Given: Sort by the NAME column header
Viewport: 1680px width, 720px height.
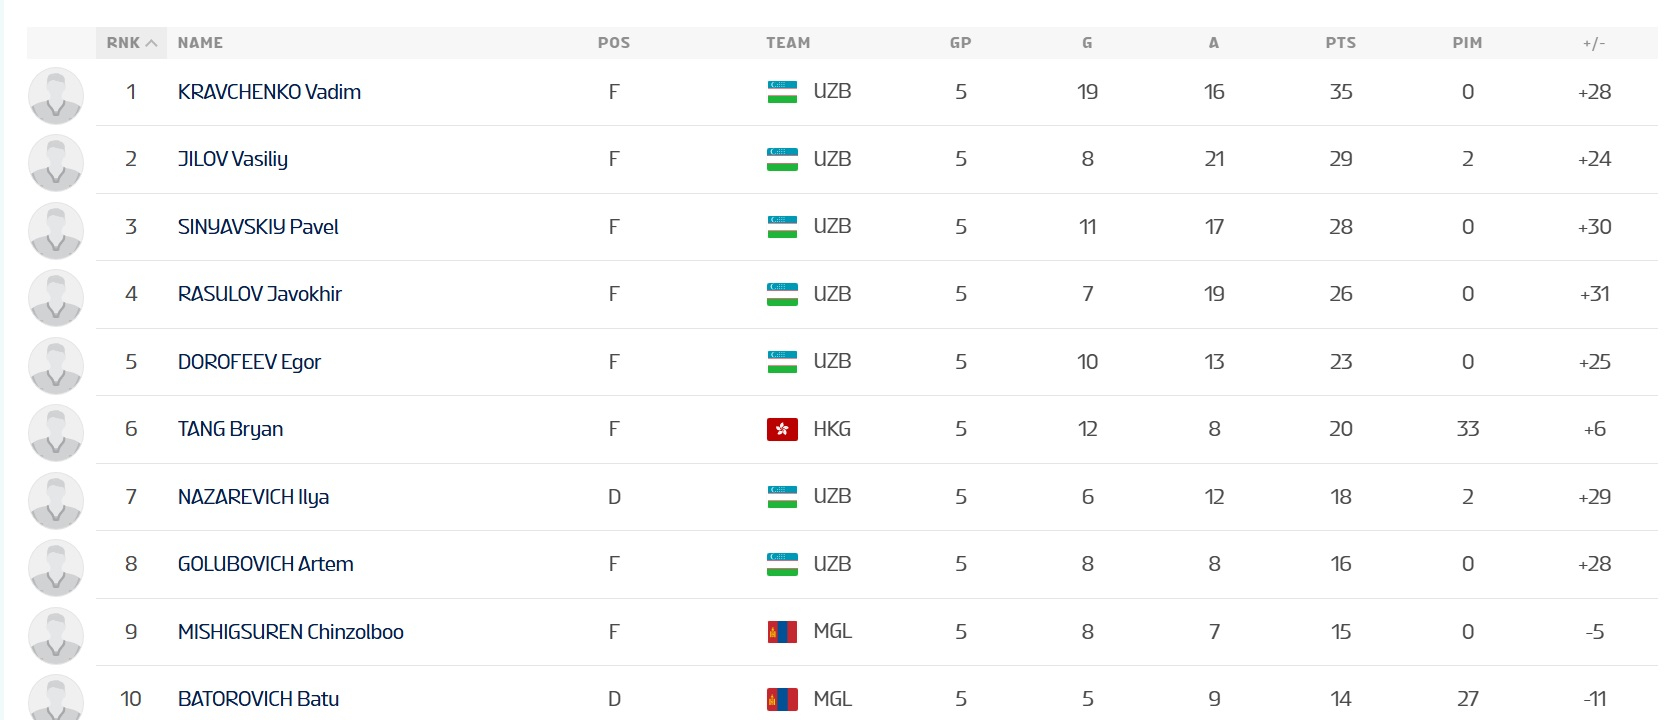Looking at the screenshot, I should click(200, 43).
